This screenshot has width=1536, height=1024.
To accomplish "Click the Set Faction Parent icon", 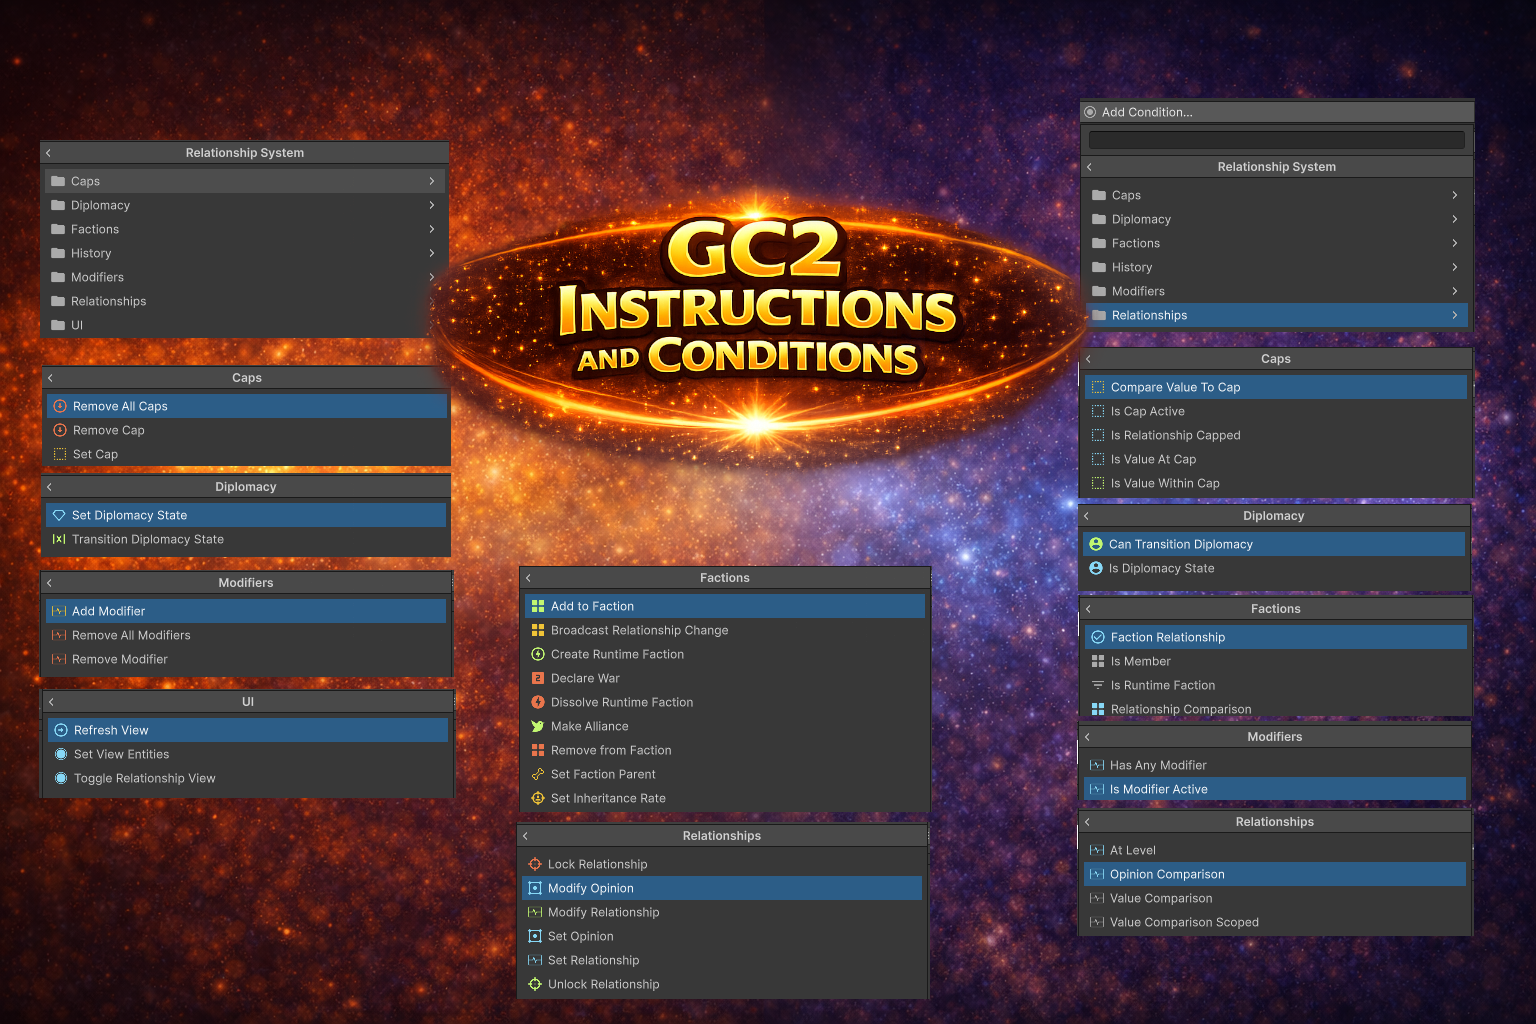I will click(538, 774).
